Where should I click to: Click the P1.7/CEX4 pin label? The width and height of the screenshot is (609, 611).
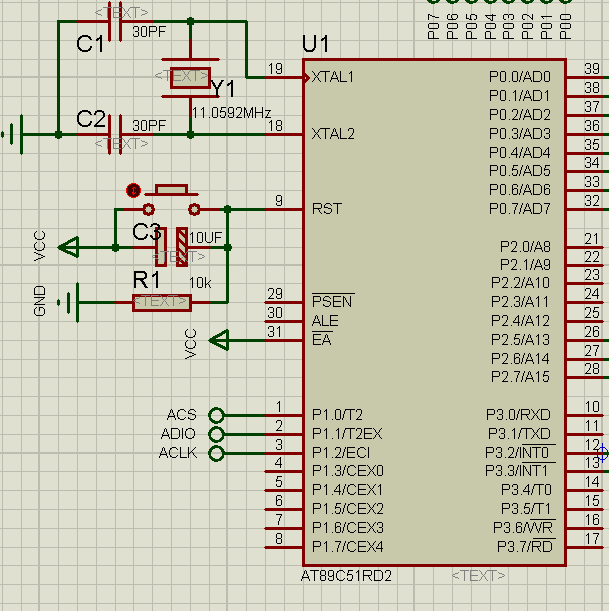pyautogui.click(x=348, y=547)
